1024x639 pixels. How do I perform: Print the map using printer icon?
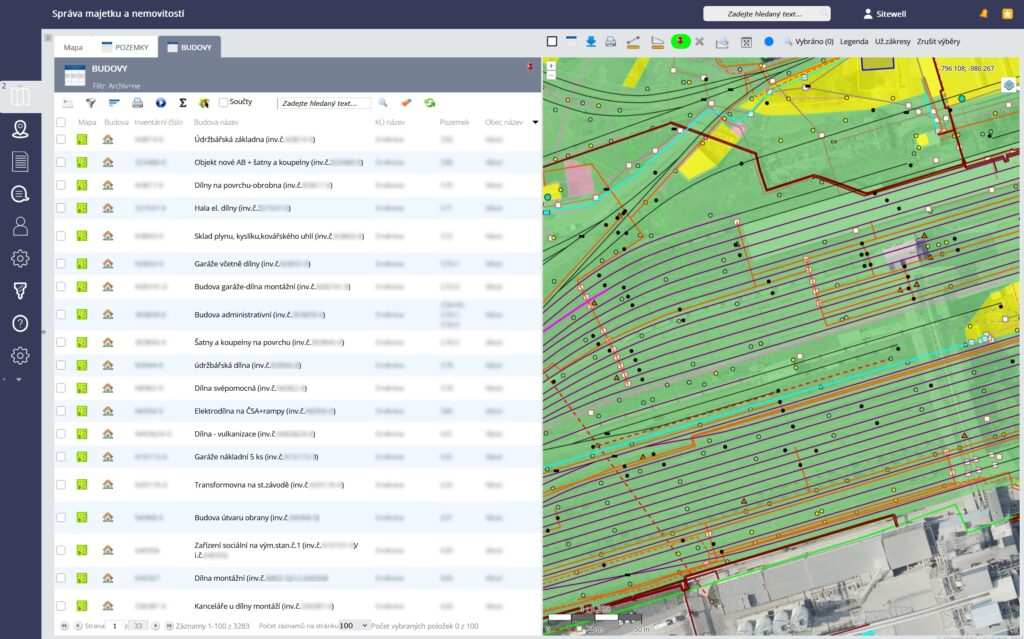tap(611, 42)
